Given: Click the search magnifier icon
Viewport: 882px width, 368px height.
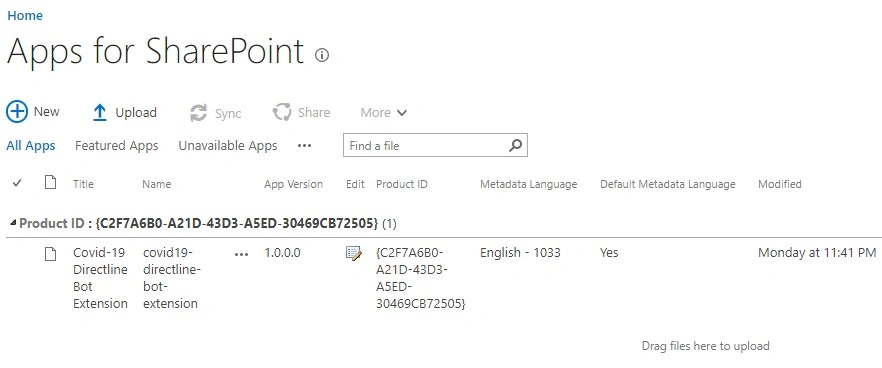Looking at the screenshot, I should 515,145.
